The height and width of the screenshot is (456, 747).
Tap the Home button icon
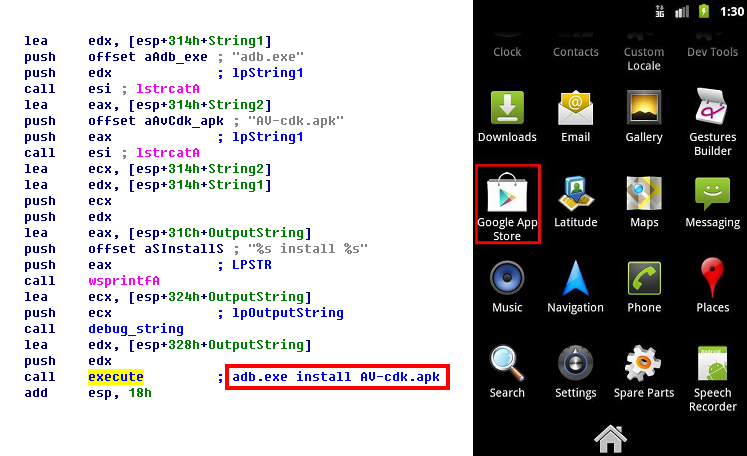point(610,438)
